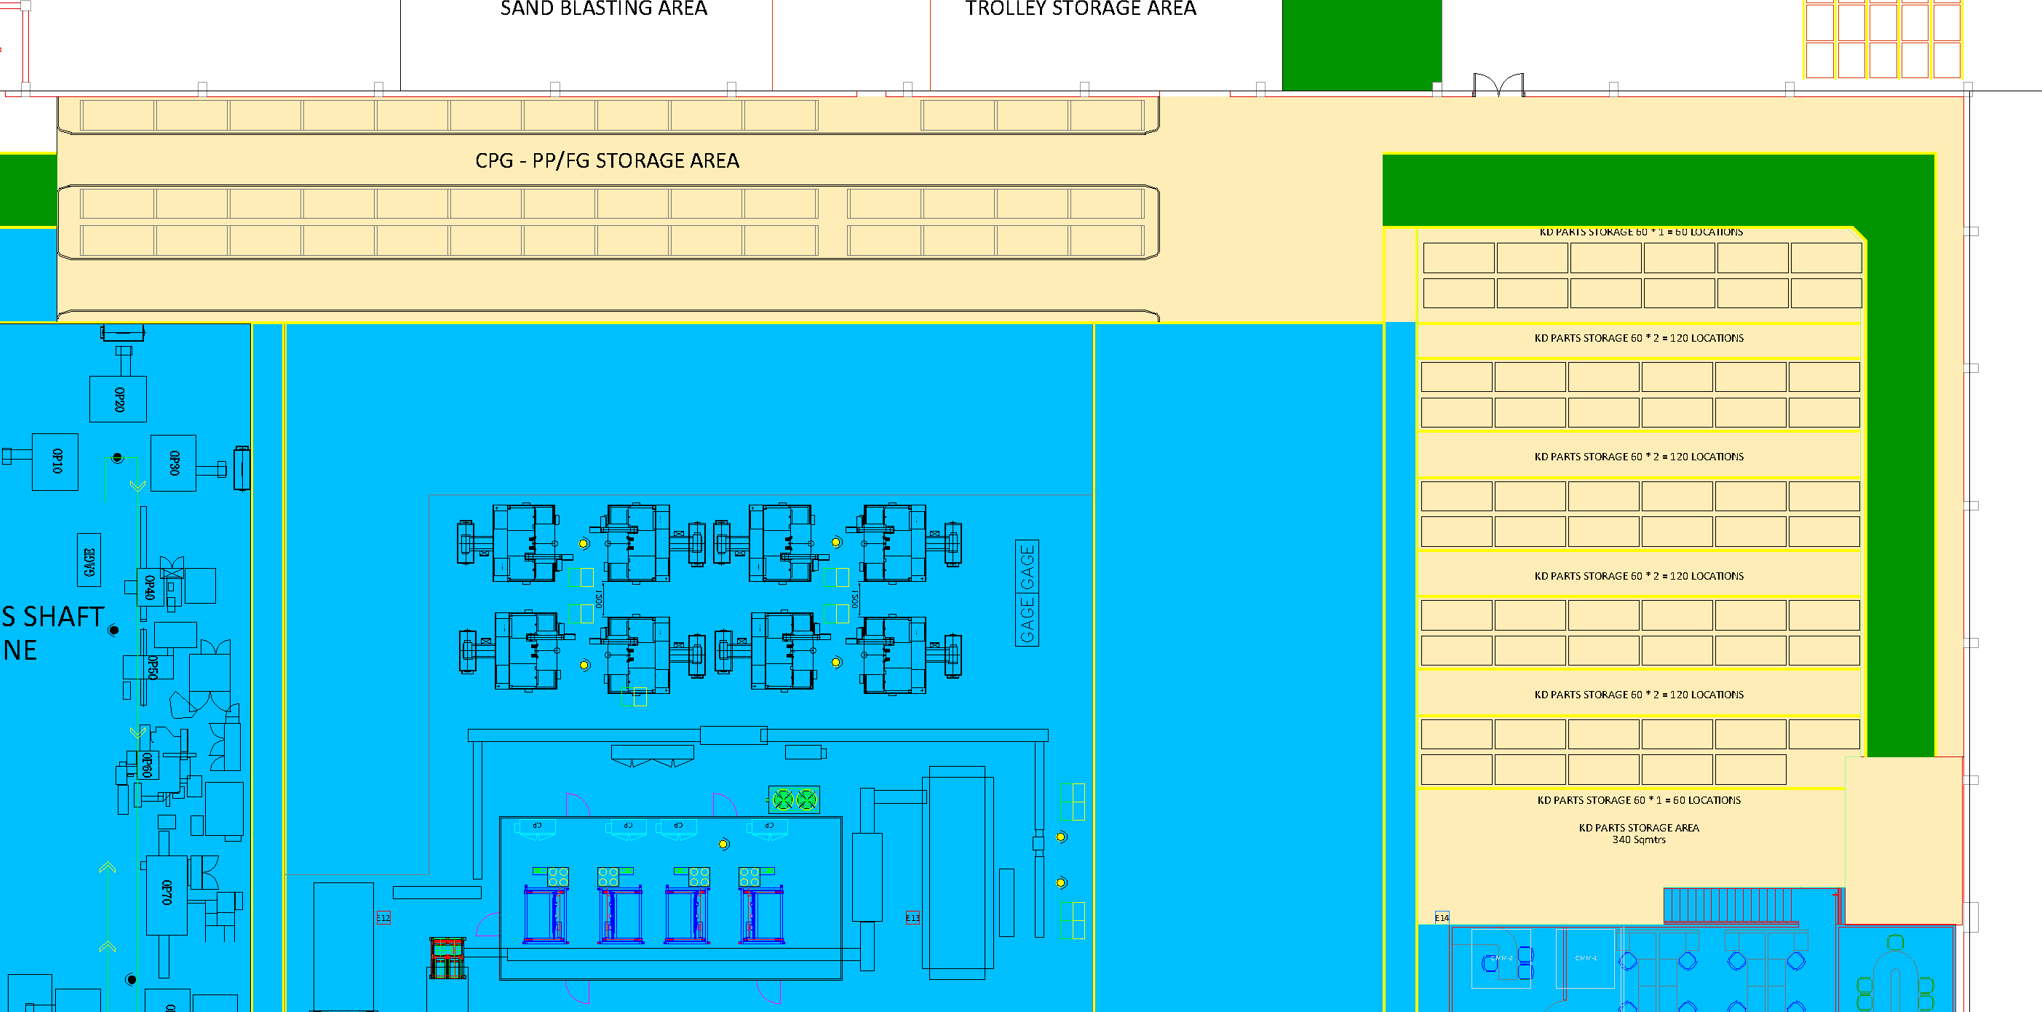Select the CMM-1 room box
Viewport: 2042px width, 1012px height.
(x=1585, y=958)
